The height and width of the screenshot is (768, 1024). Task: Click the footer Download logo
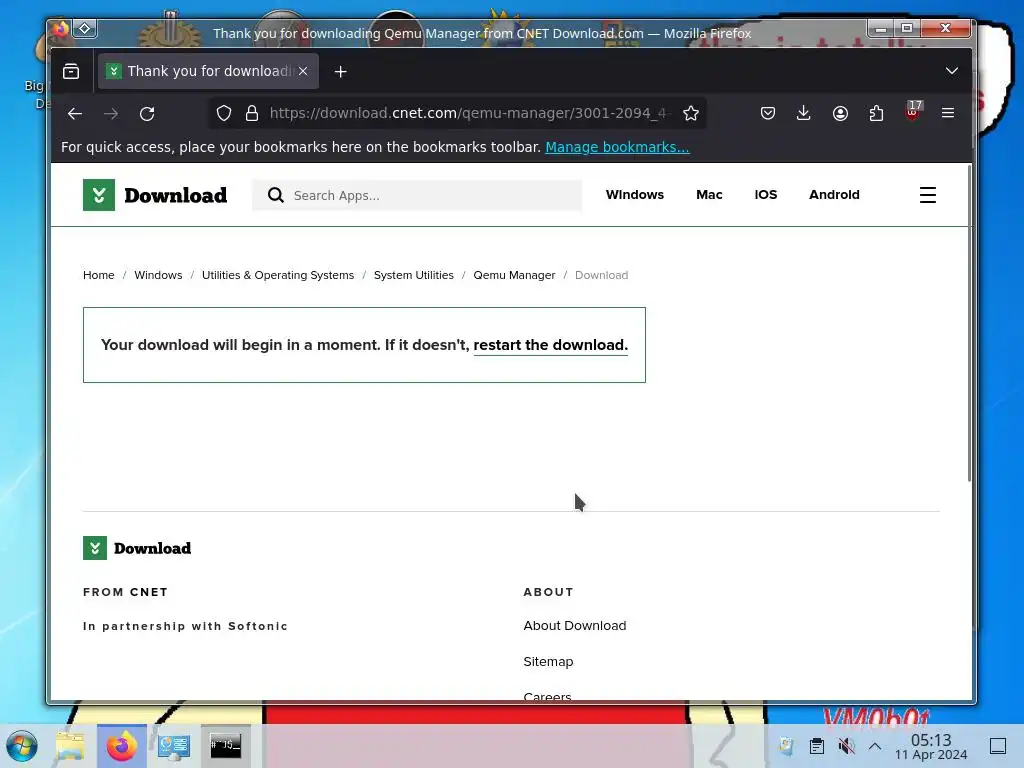tap(137, 548)
